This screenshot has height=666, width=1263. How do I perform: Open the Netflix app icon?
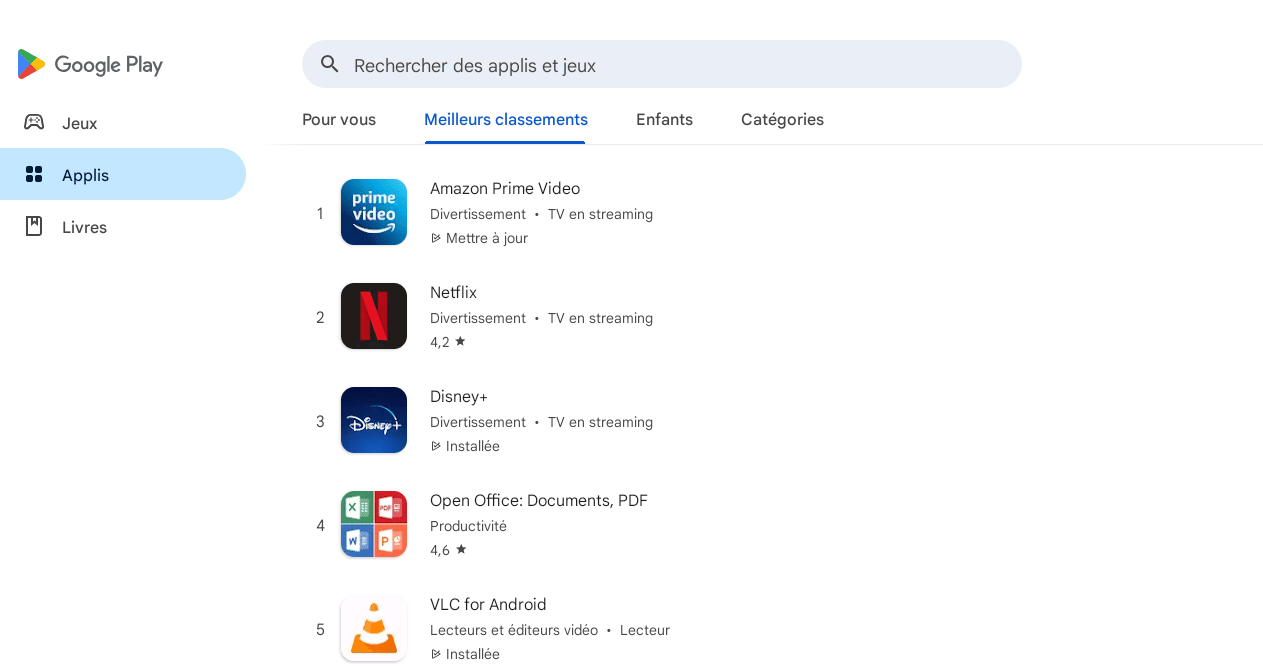[374, 316]
